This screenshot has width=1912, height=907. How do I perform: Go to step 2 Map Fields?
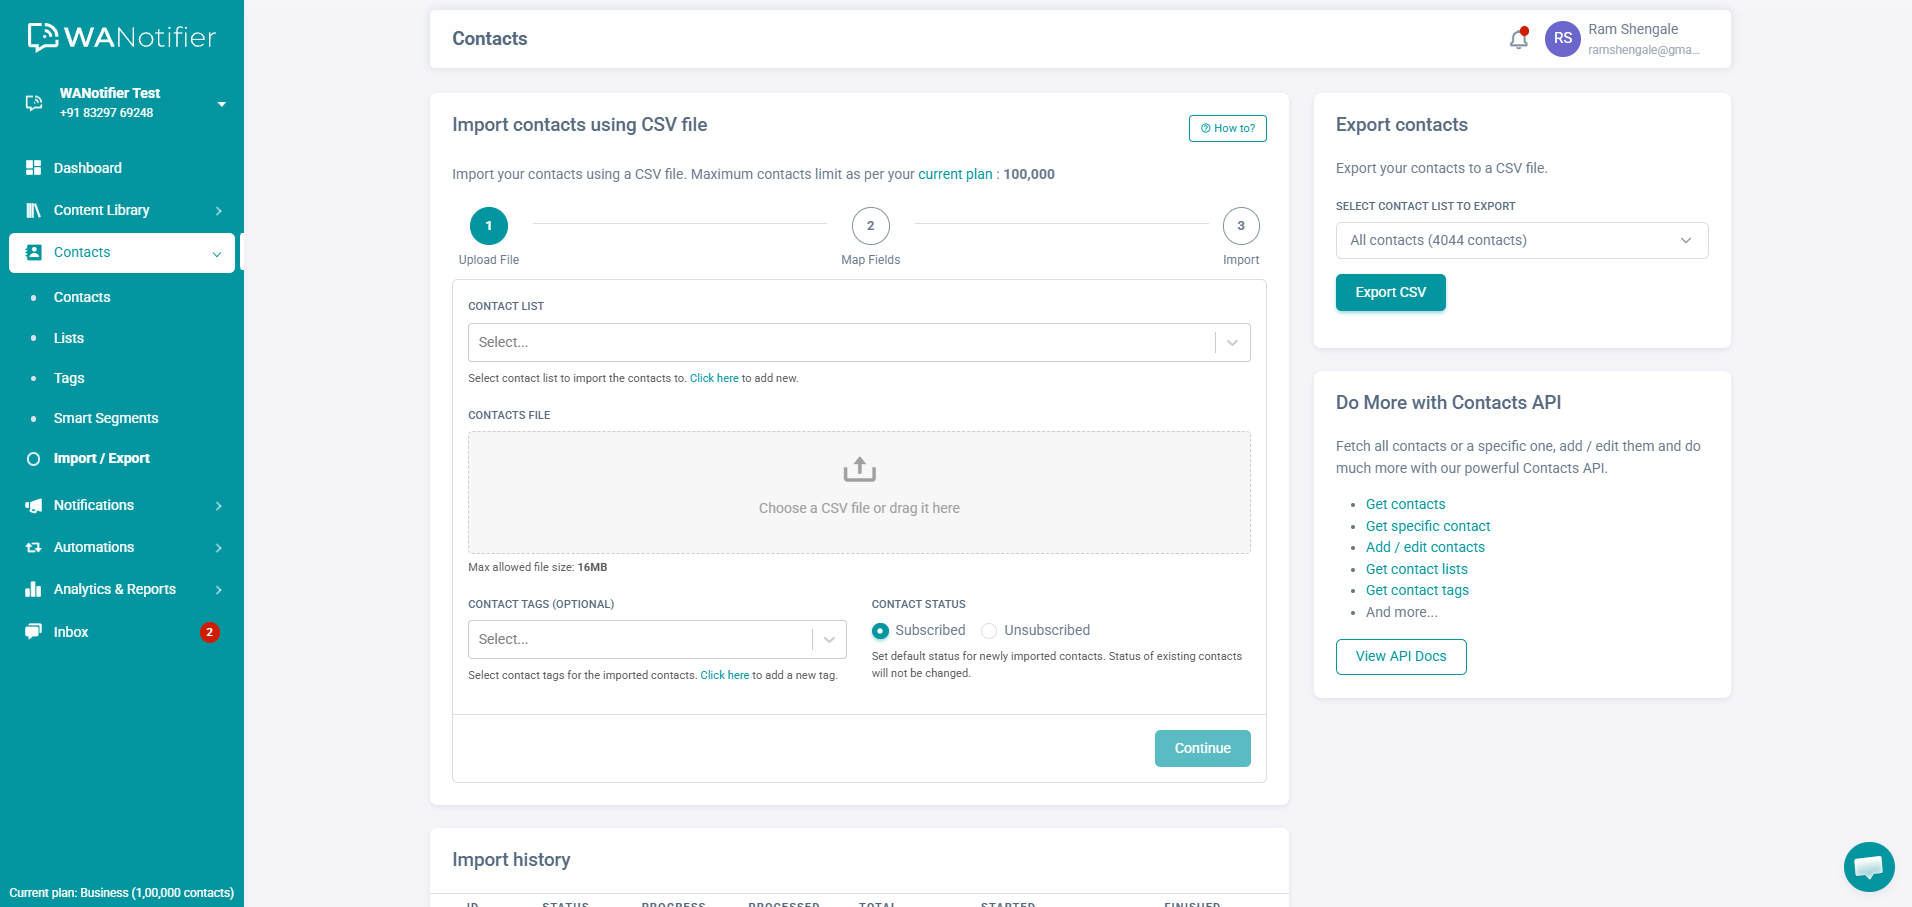(870, 226)
